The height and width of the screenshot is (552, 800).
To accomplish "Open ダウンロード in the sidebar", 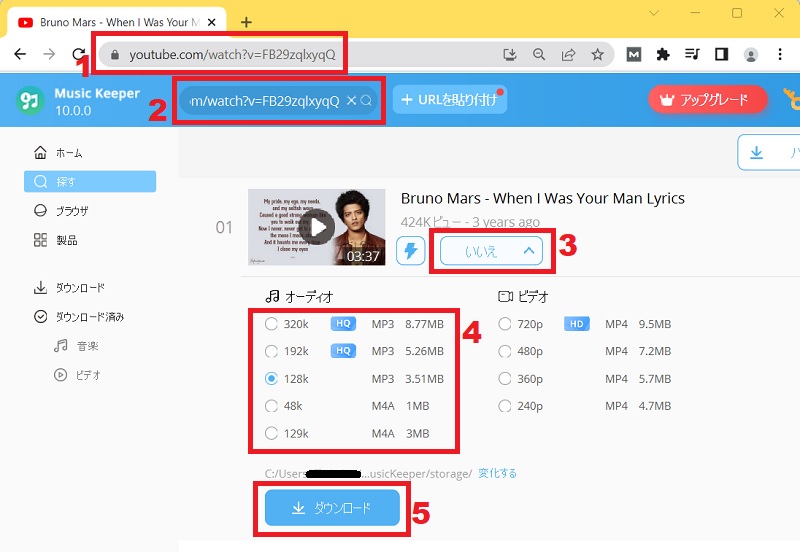I will click(x=69, y=288).
